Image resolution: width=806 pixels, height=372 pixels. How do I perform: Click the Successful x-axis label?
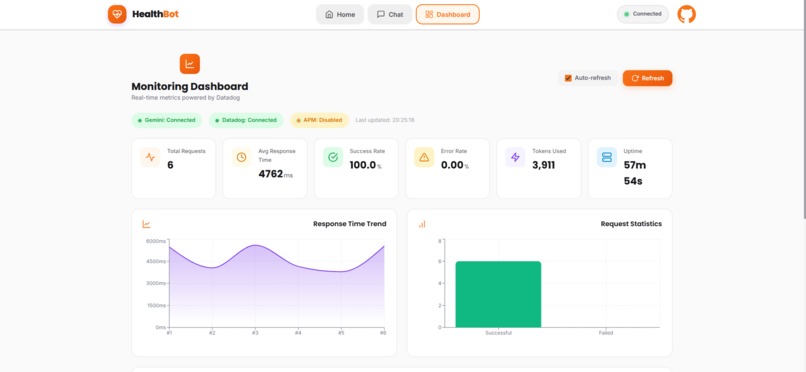tap(498, 333)
